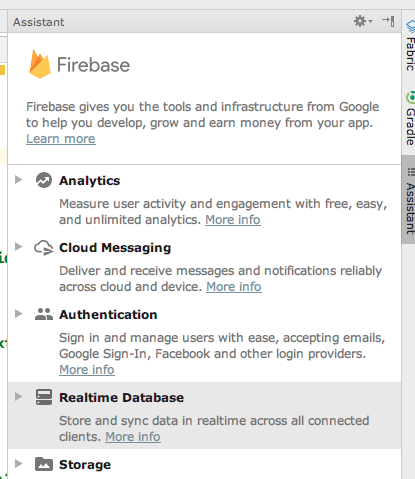Viewport: 415px width, 479px height.
Task: Click the Analytics chart icon
Action: (44, 180)
